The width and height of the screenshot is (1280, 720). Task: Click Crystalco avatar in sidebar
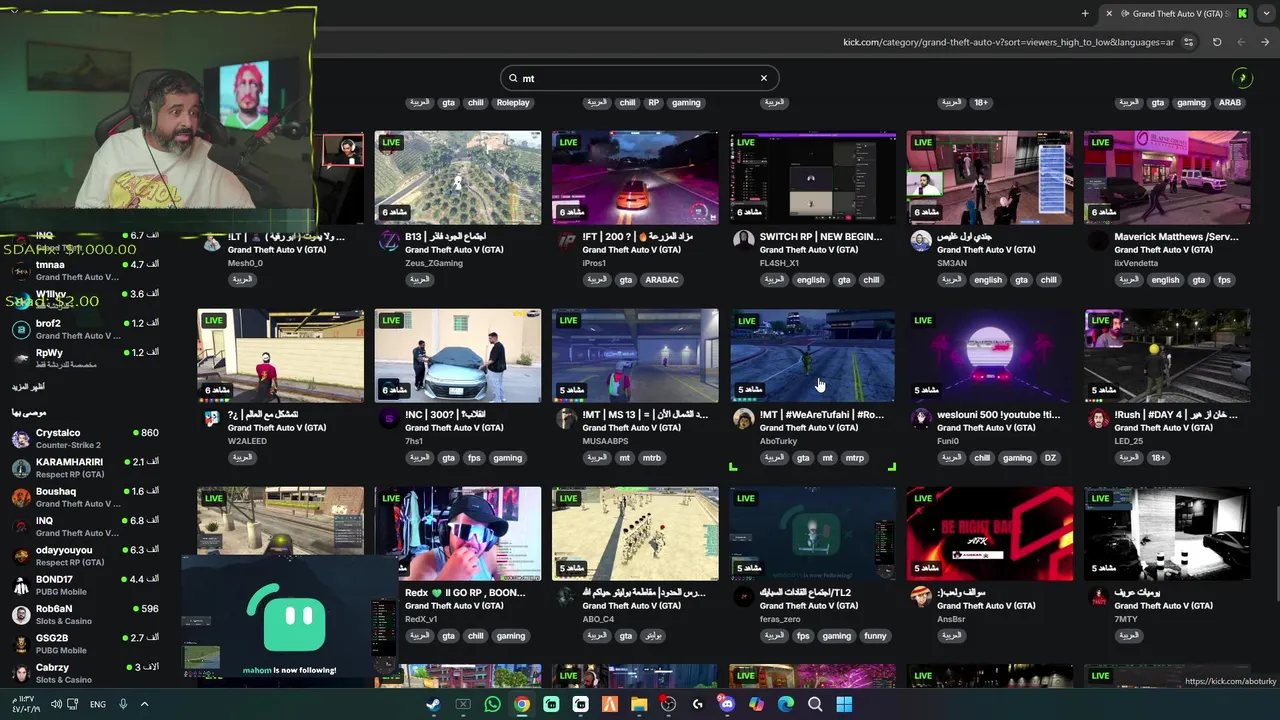(20, 439)
